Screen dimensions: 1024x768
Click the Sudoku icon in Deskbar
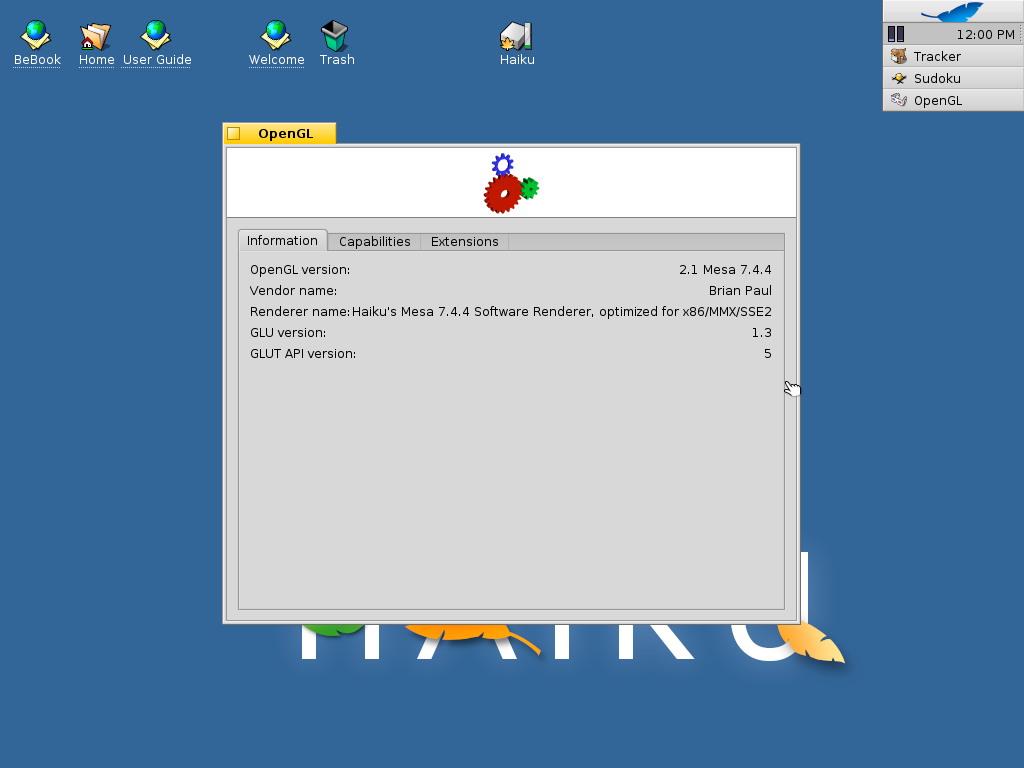[x=899, y=78]
